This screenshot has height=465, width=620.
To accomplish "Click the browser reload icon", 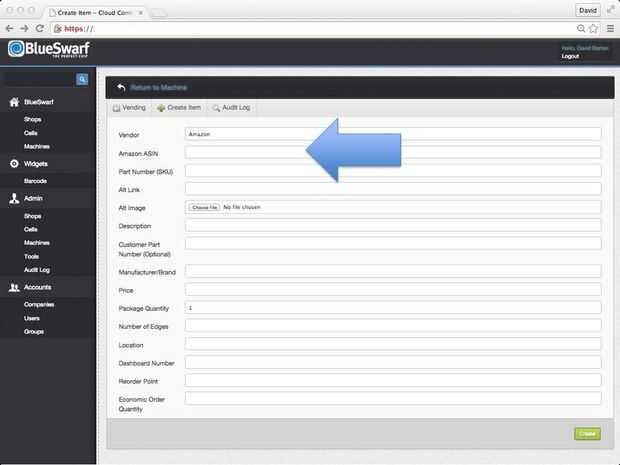I will (x=40, y=28).
